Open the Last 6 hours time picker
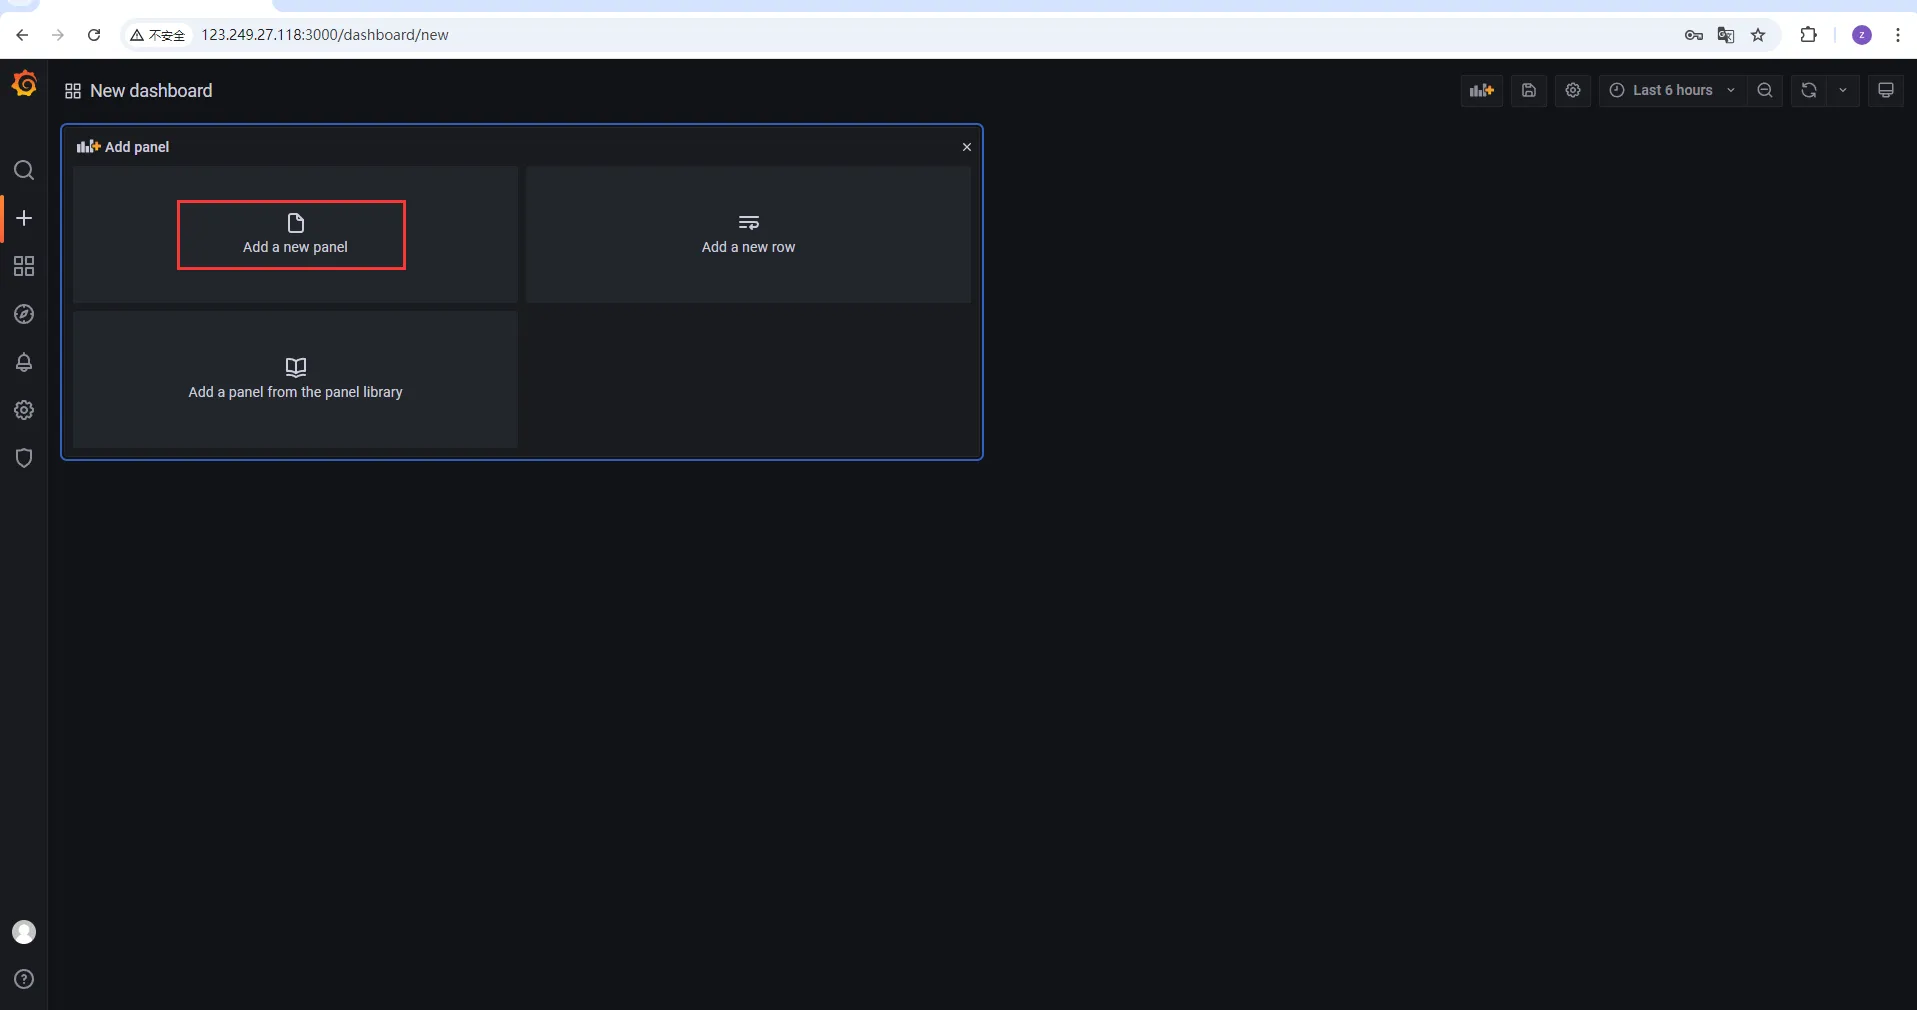 click(1672, 90)
